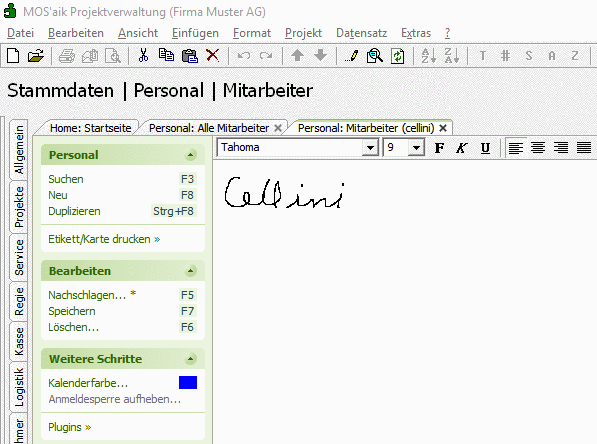Switch to the Personal: Alle Mitarbeiter tab
The width and height of the screenshot is (597, 444).
(x=209, y=128)
